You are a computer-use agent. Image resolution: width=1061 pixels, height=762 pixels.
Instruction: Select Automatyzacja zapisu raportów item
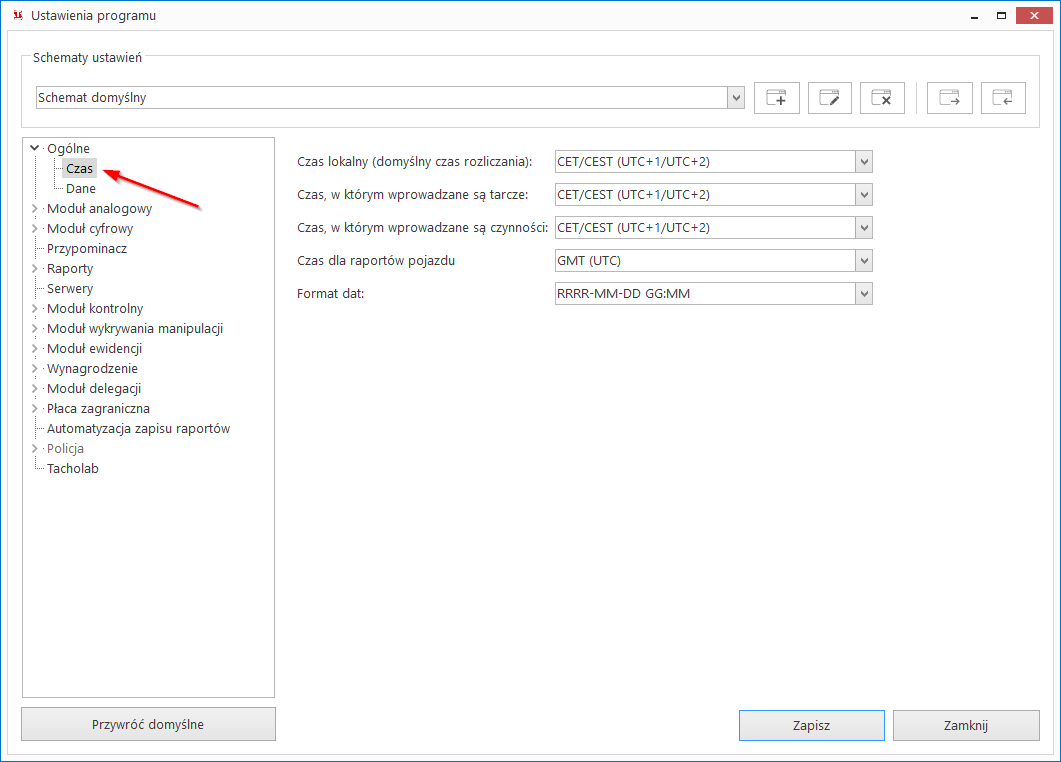coord(138,428)
